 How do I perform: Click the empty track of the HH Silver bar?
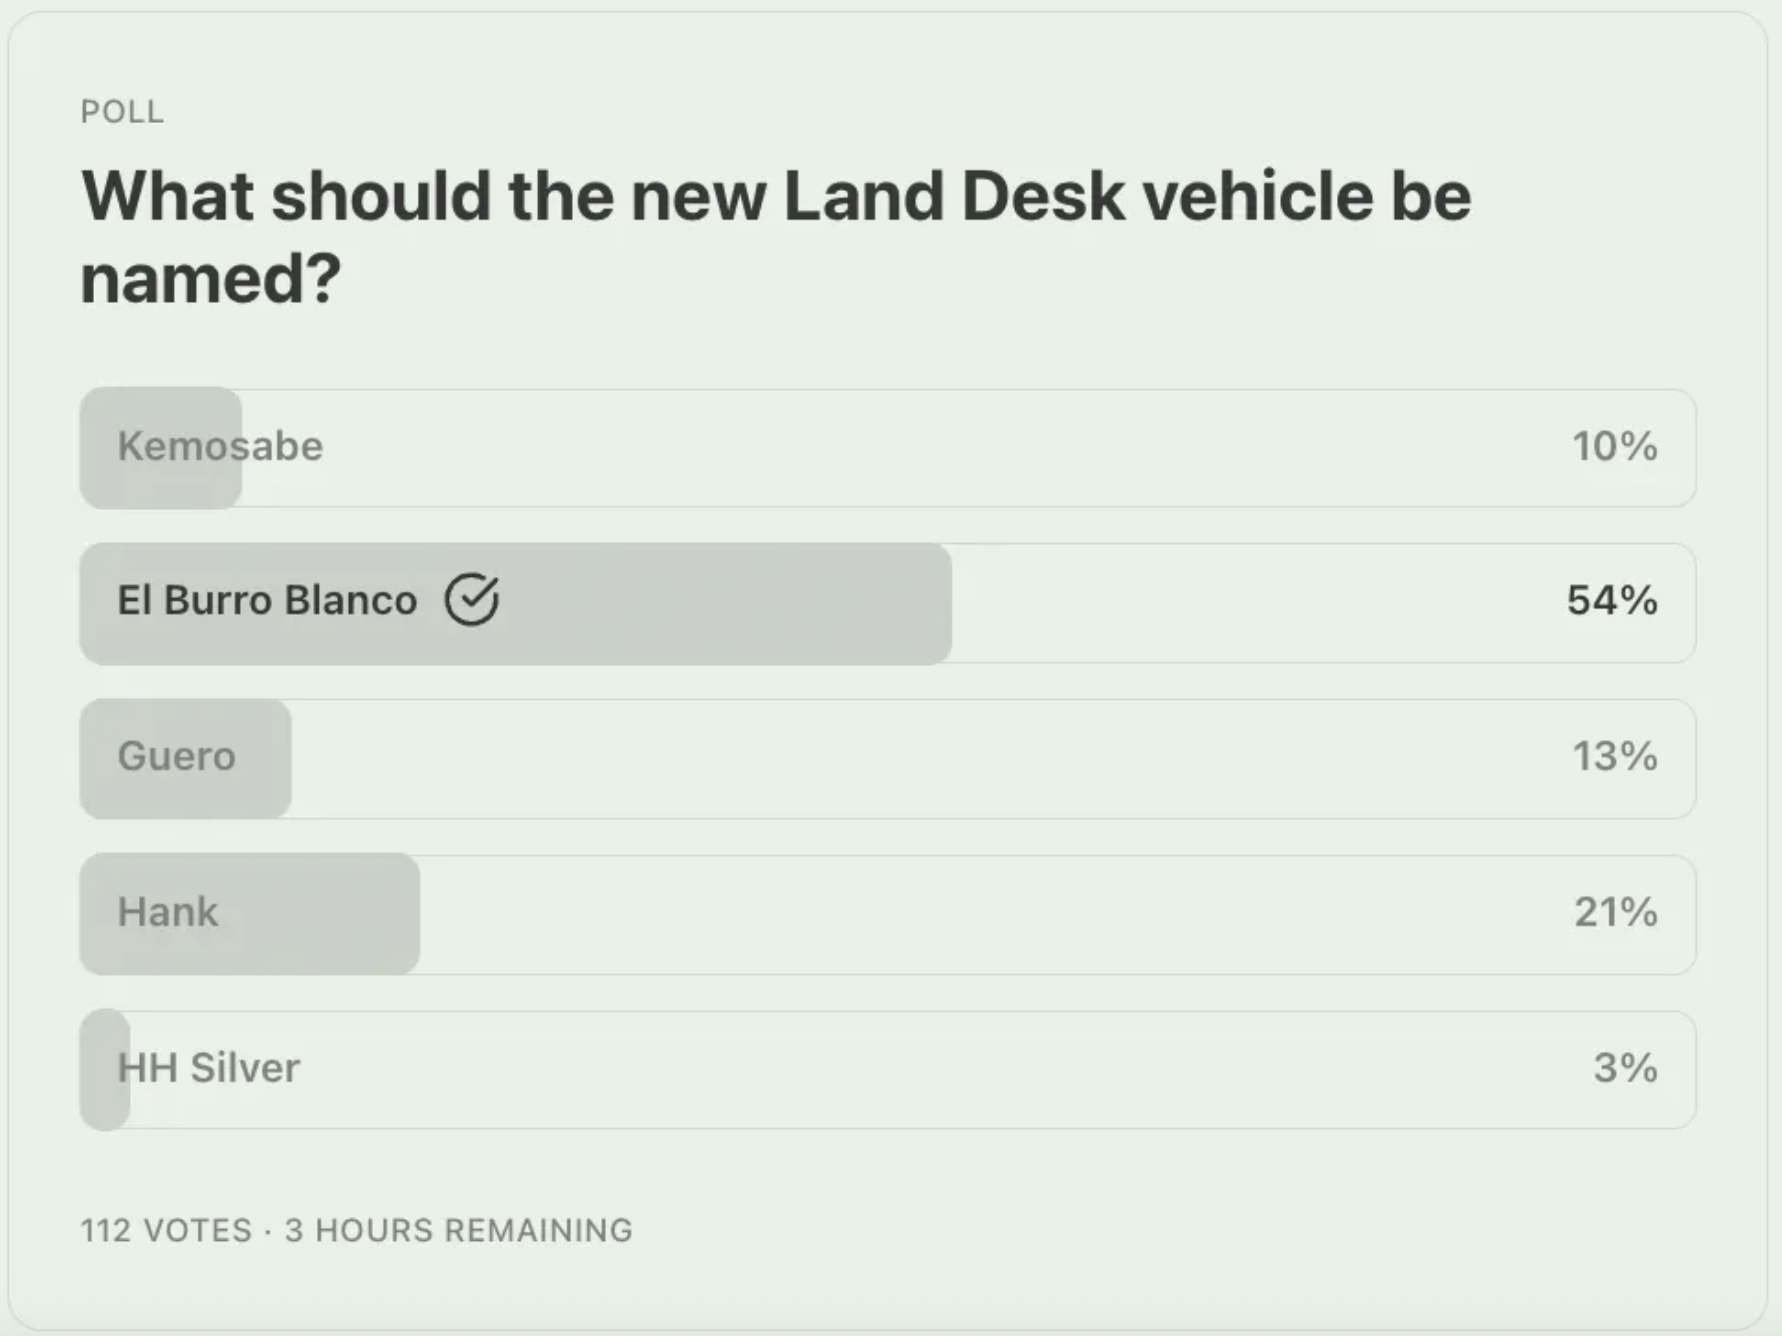pyautogui.click(x=900, y=1070)
